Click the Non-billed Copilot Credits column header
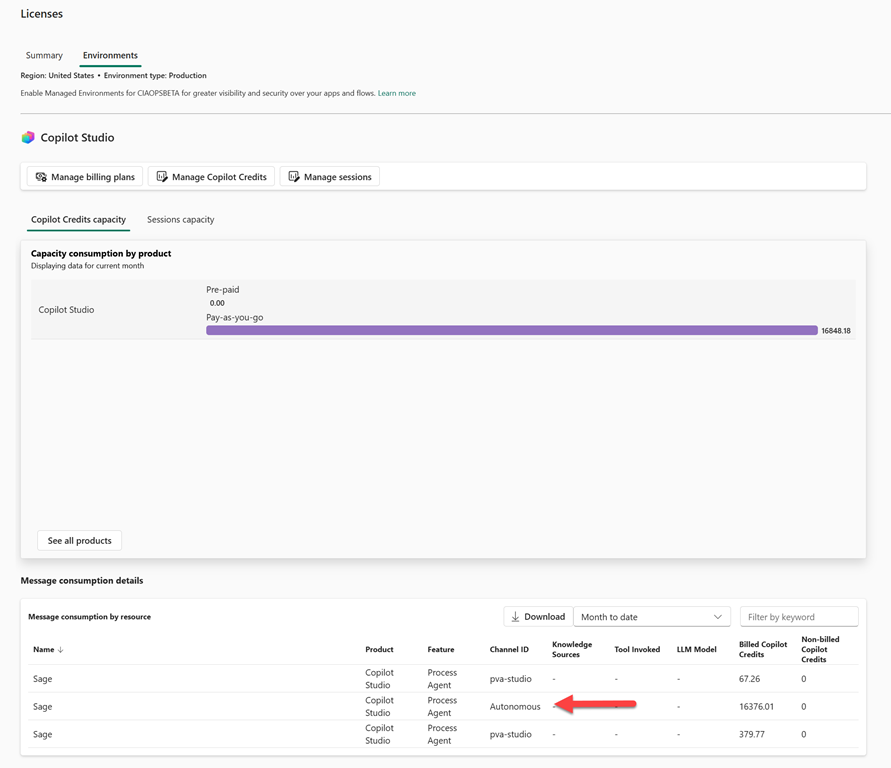The width and height of the screenshot is (891, 768). click(x=820, y=649)
